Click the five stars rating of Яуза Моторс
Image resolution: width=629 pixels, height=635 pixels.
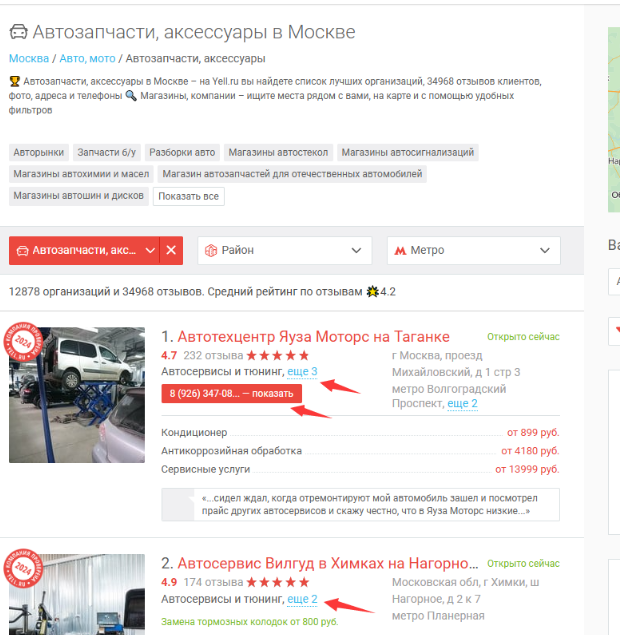pyautogui.click(x=277, y=356)
